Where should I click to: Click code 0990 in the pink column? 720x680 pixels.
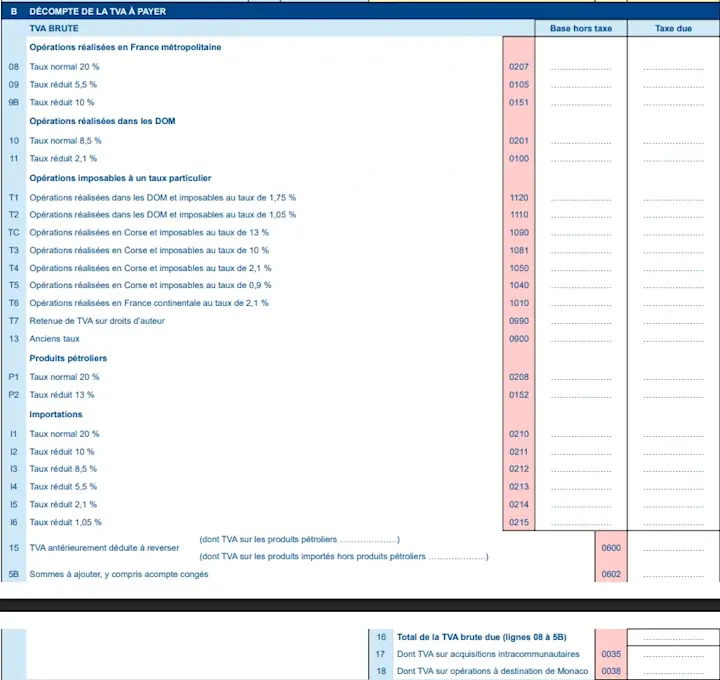(x=519, y=321)
